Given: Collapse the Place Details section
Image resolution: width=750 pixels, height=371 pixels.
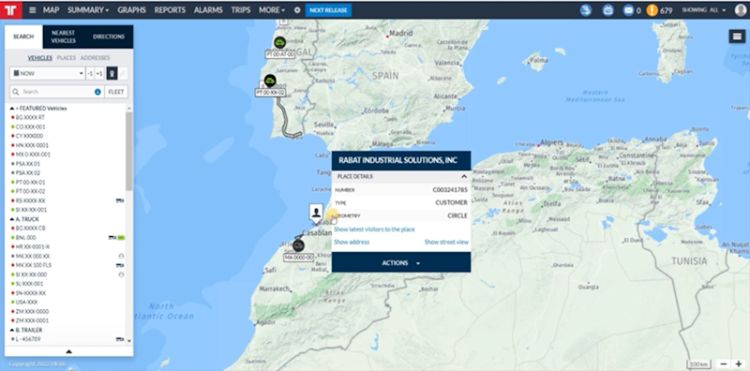Looking at the screenshot, I should tap(463, 176).
